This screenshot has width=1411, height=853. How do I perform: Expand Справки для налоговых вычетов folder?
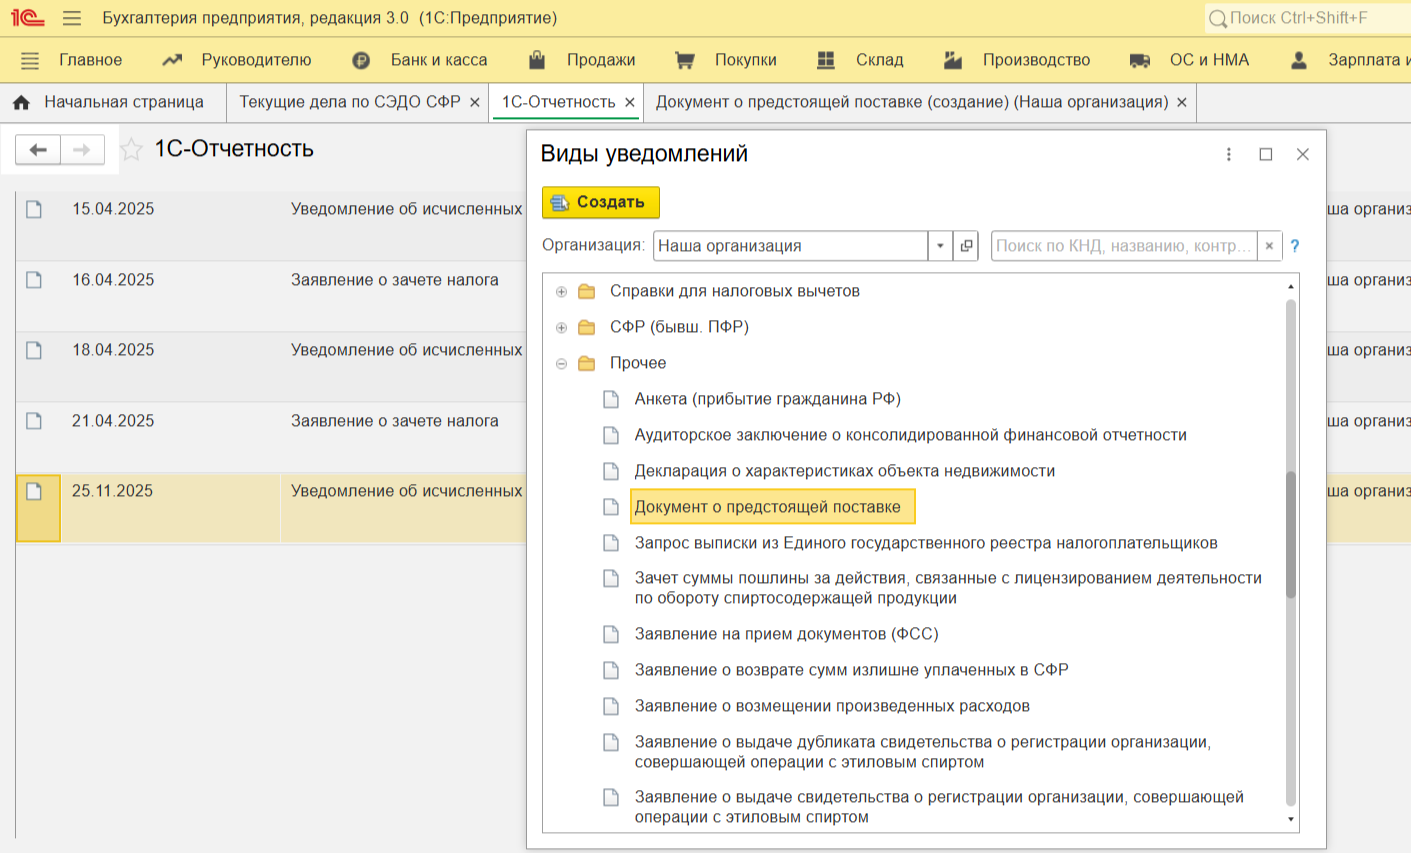coord(561,292)
